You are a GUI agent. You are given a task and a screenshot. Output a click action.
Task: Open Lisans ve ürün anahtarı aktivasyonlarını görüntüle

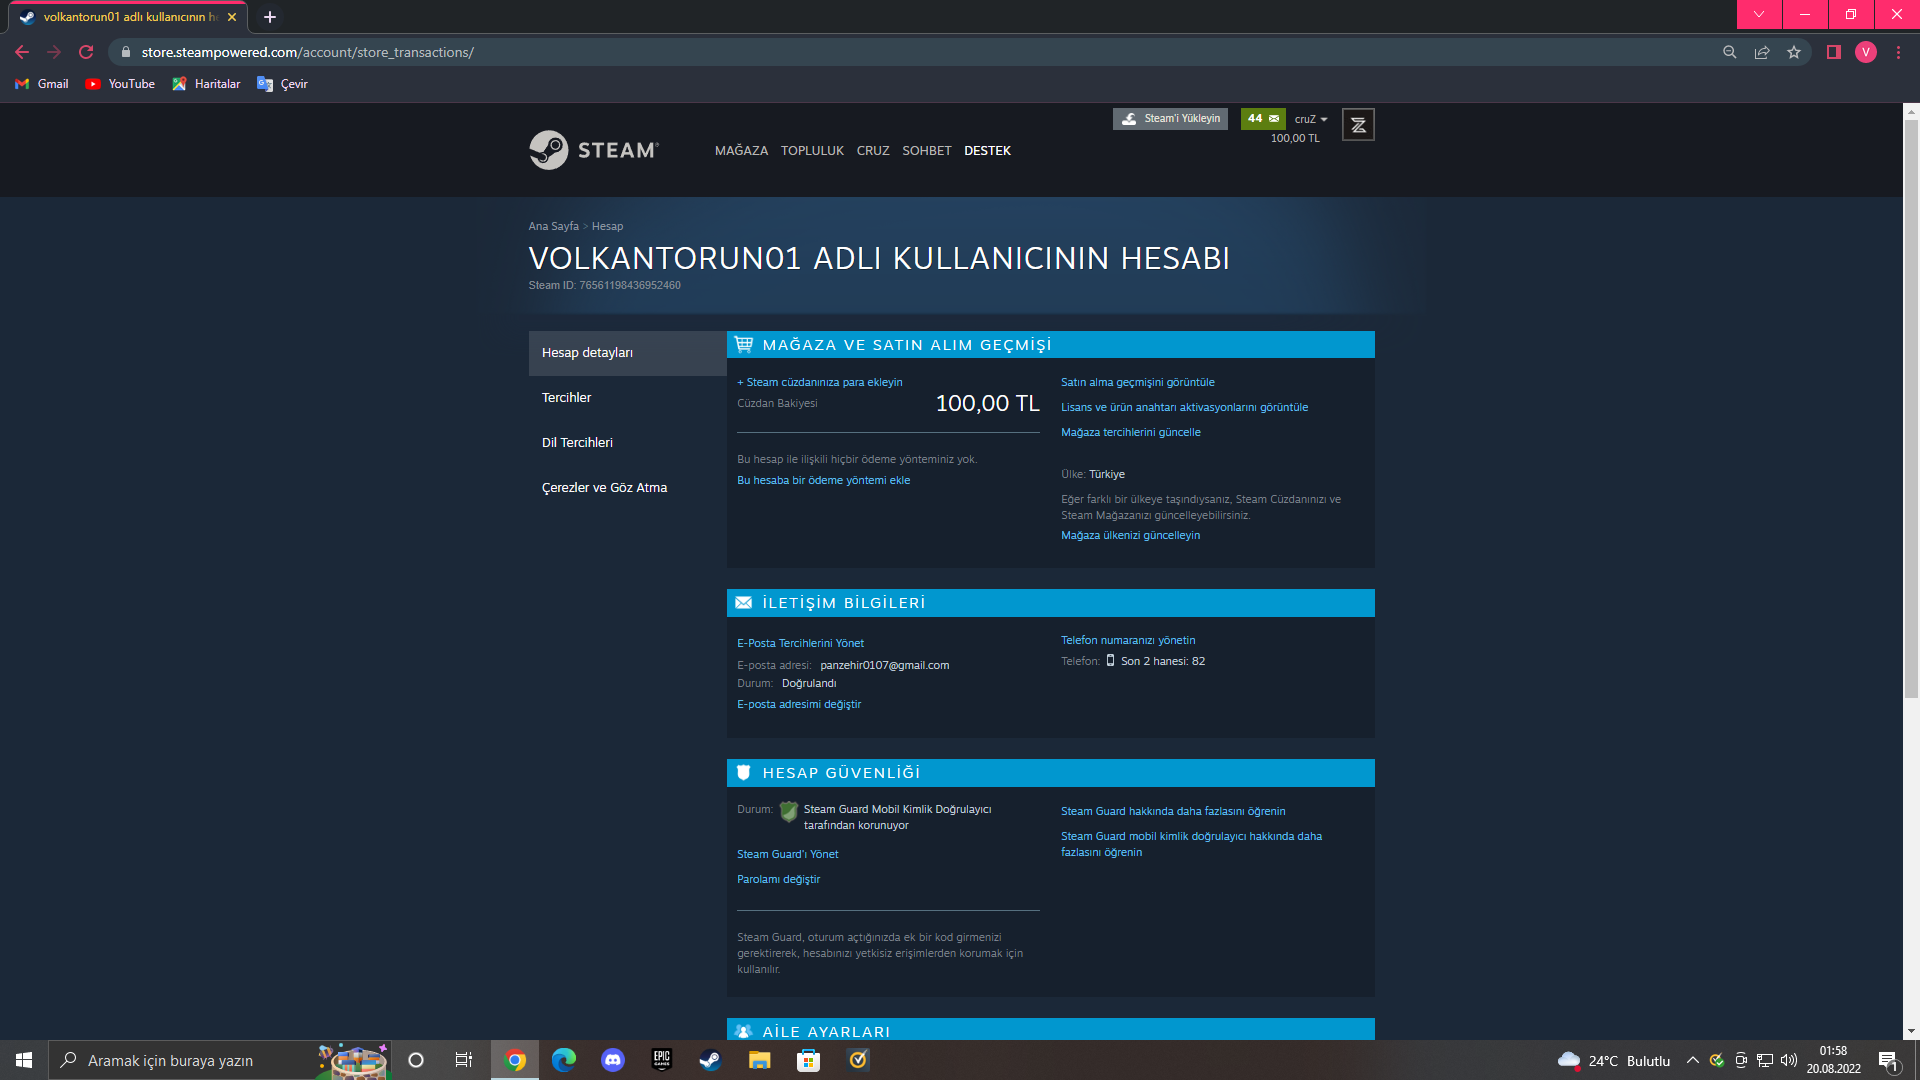pyautogui.click(x=1184, y=407)
